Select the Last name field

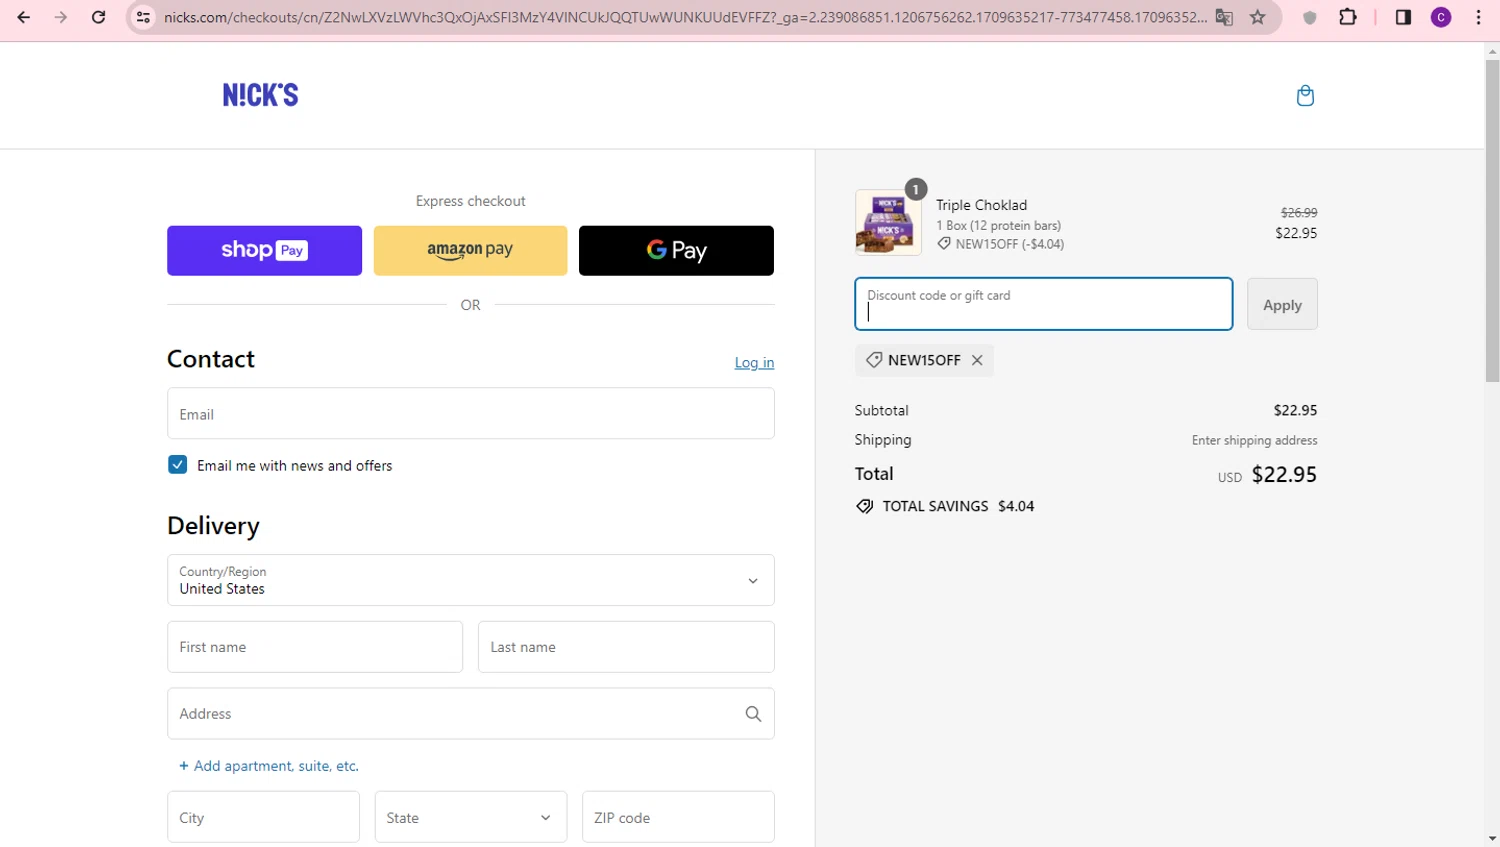click(626, 647)
